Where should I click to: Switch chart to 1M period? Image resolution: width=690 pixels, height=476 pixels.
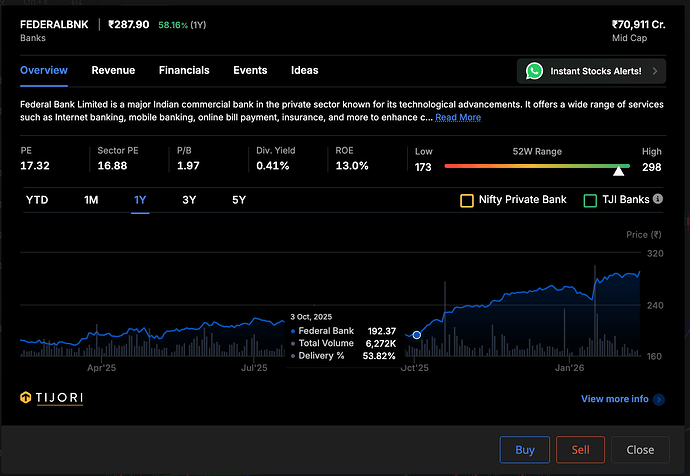point(91,200)
